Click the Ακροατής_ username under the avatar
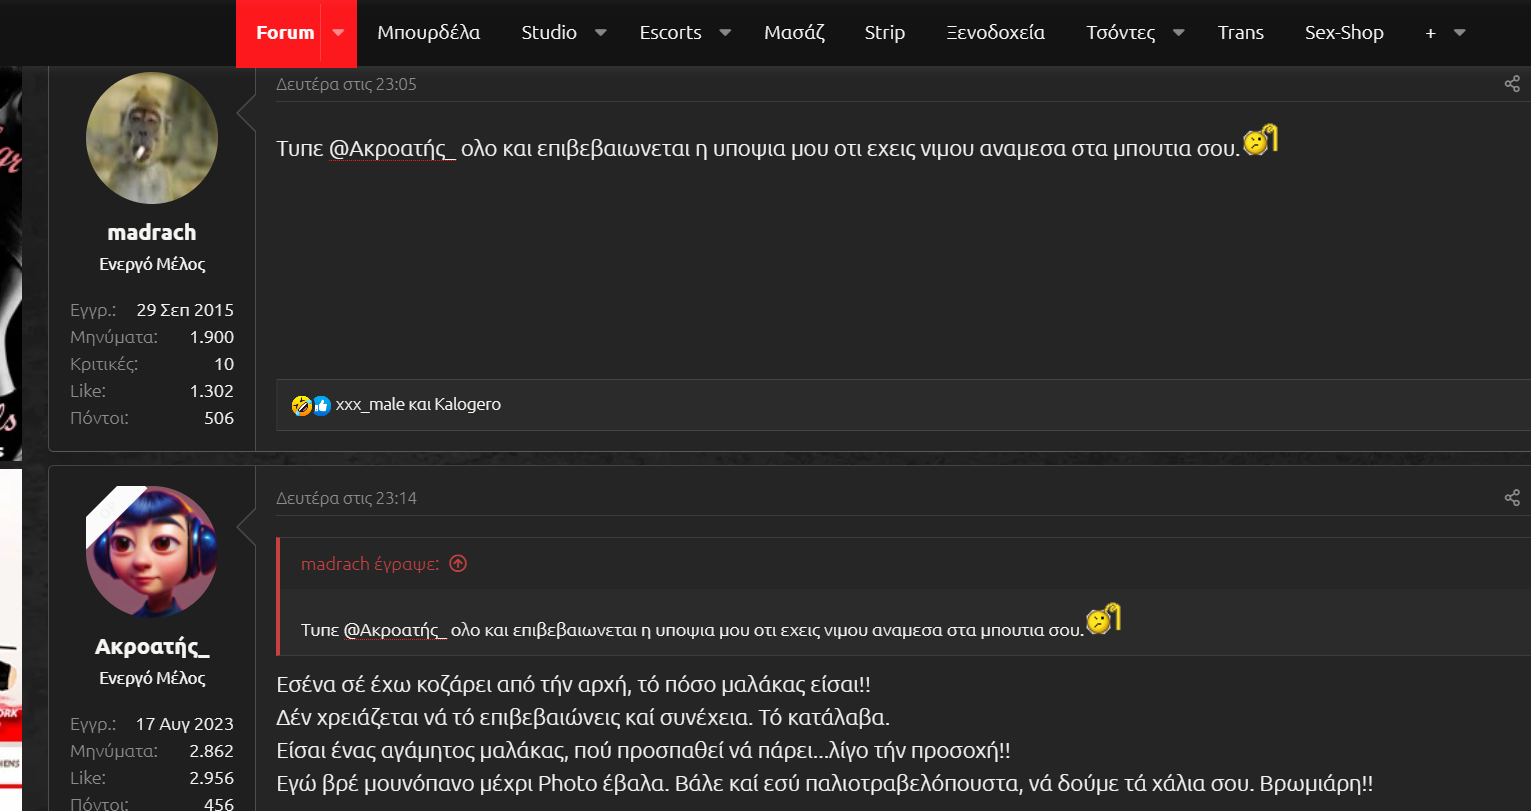 click(x=152, y=646)
